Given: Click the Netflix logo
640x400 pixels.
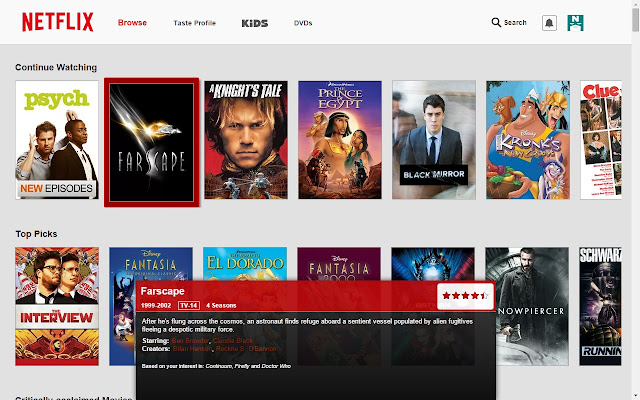Looking at the screenshot, I should coord(58,22).
